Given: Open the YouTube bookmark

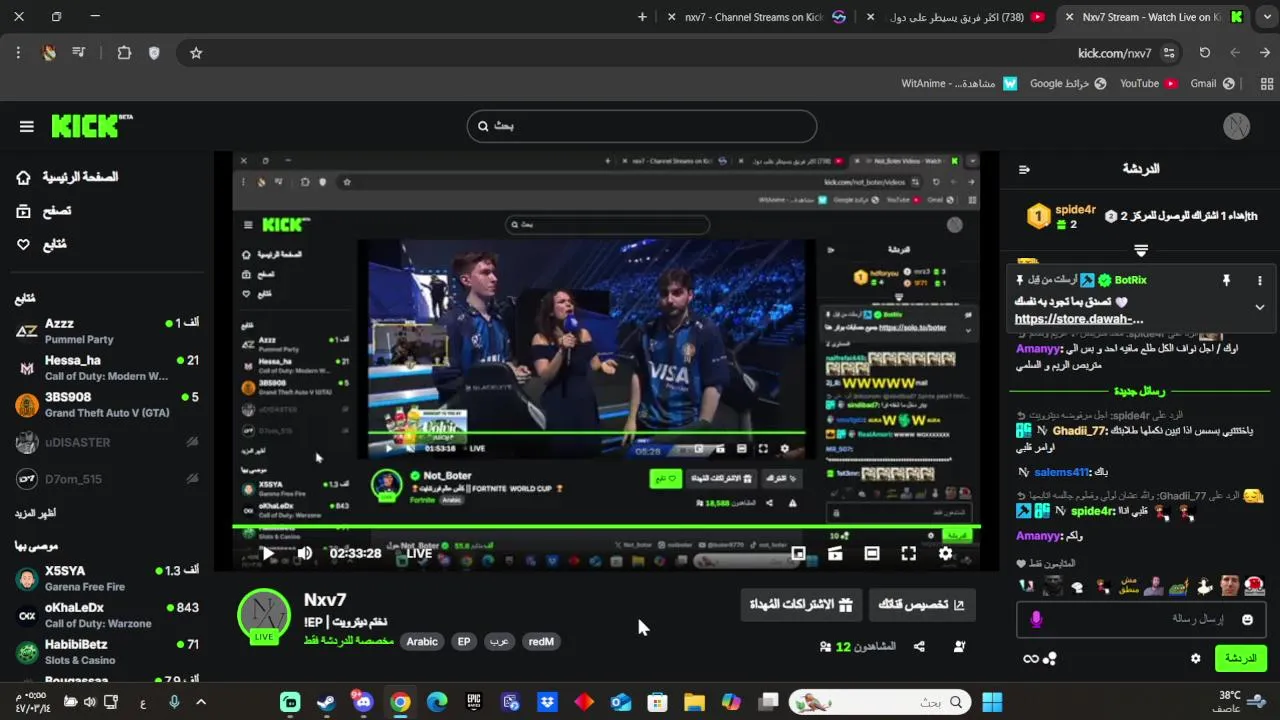Looking at the screenshot, I should click(1148, 84).
